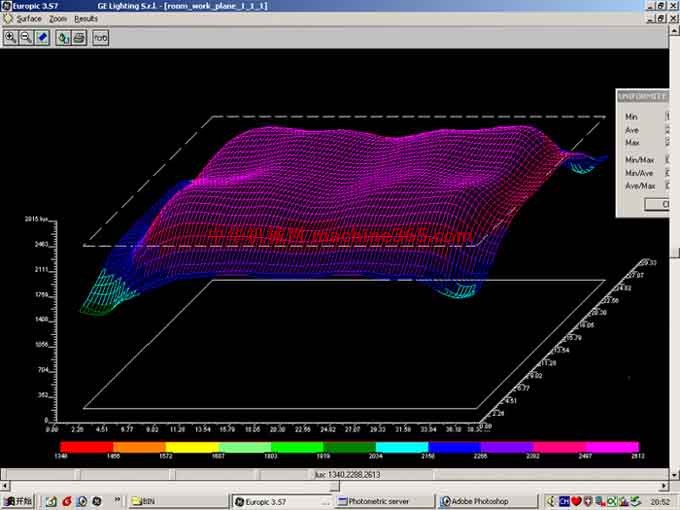This screenshot has width=680, height=510.
Task: Click the CH language indicator in tray
Action: 564,501
